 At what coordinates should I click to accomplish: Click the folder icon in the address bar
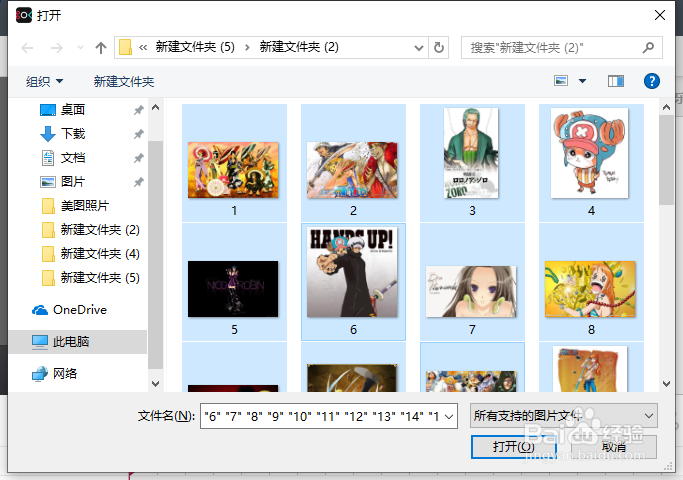point(125,47)
